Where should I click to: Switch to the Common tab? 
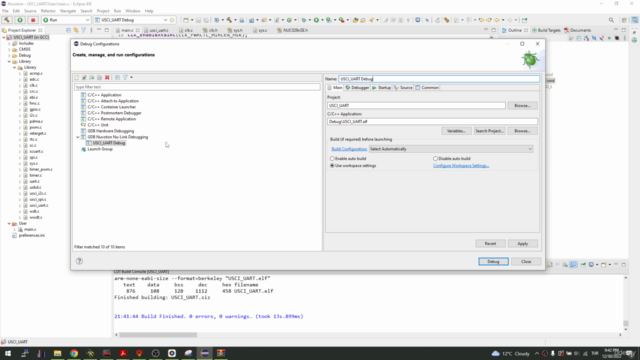(427, 88)
